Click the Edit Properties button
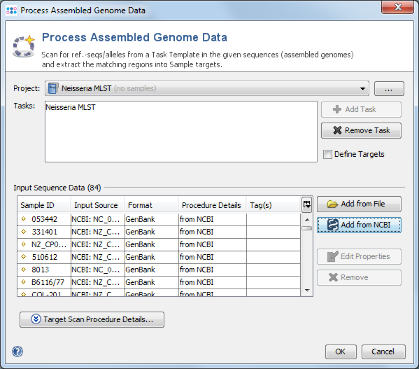The image size is (419, 369). point(359,256)
